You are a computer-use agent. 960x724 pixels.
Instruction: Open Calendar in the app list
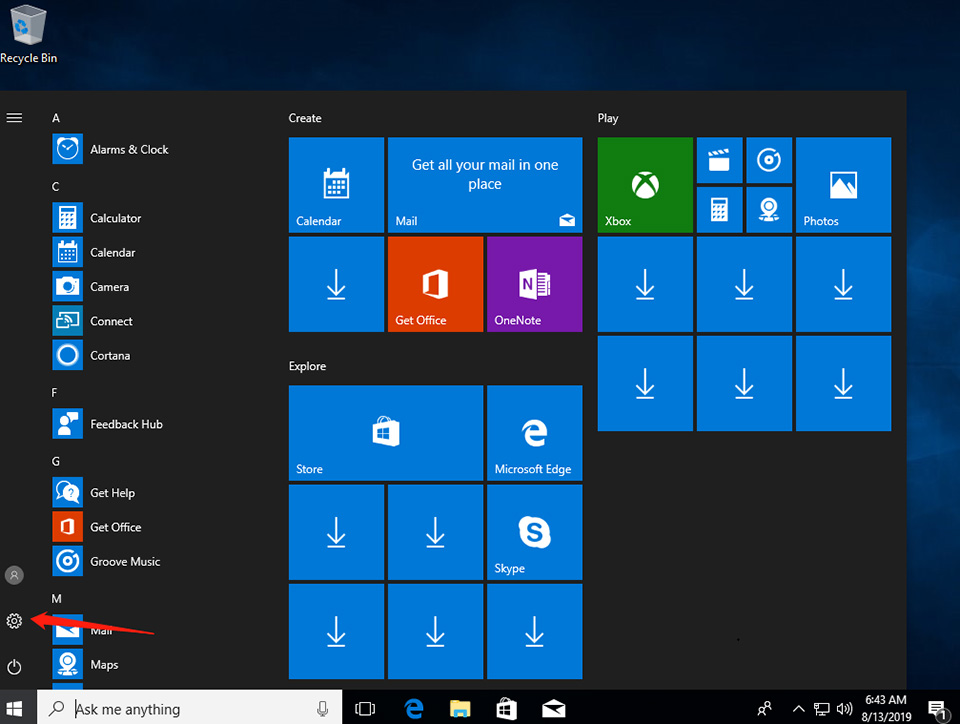(x=94, y=252)
